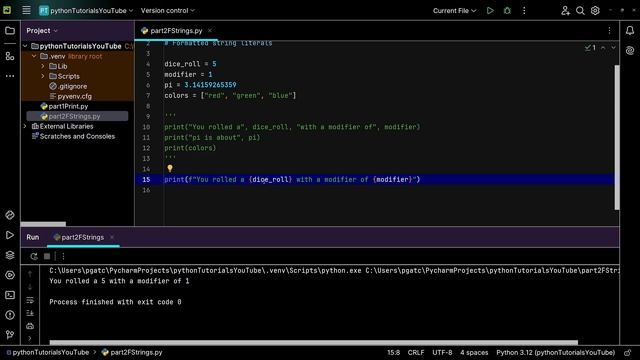Open the Notifications bell
The image size is (640, 360).
click(630, 31)
